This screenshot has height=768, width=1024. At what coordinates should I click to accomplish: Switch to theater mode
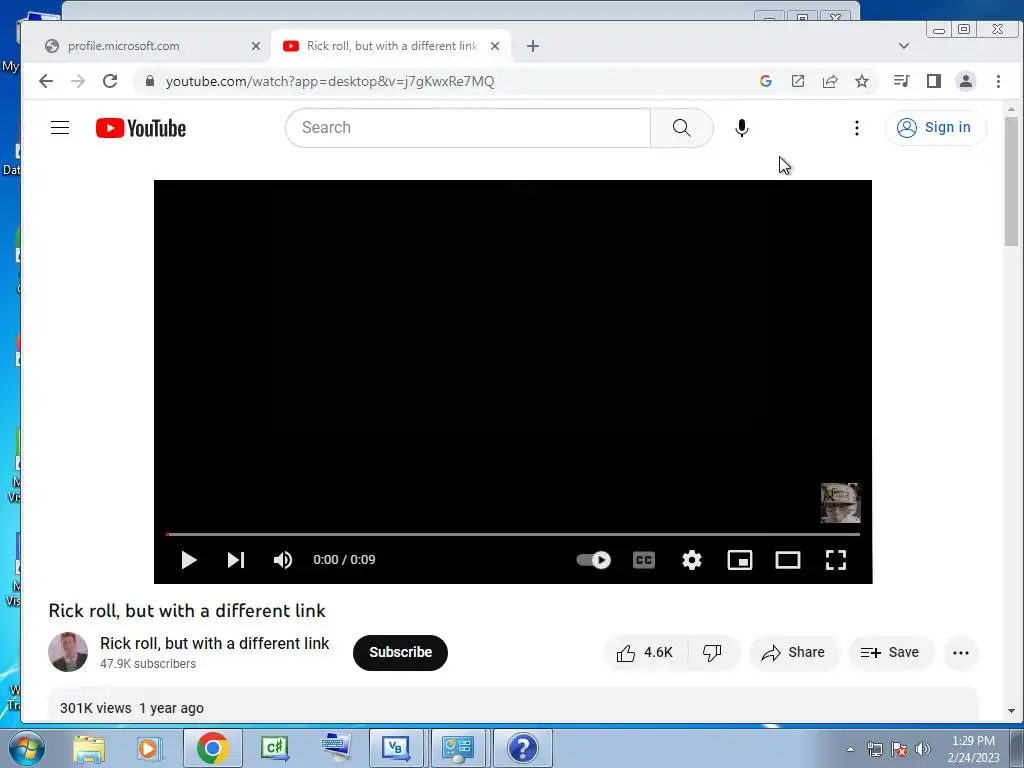click(788, 560)
